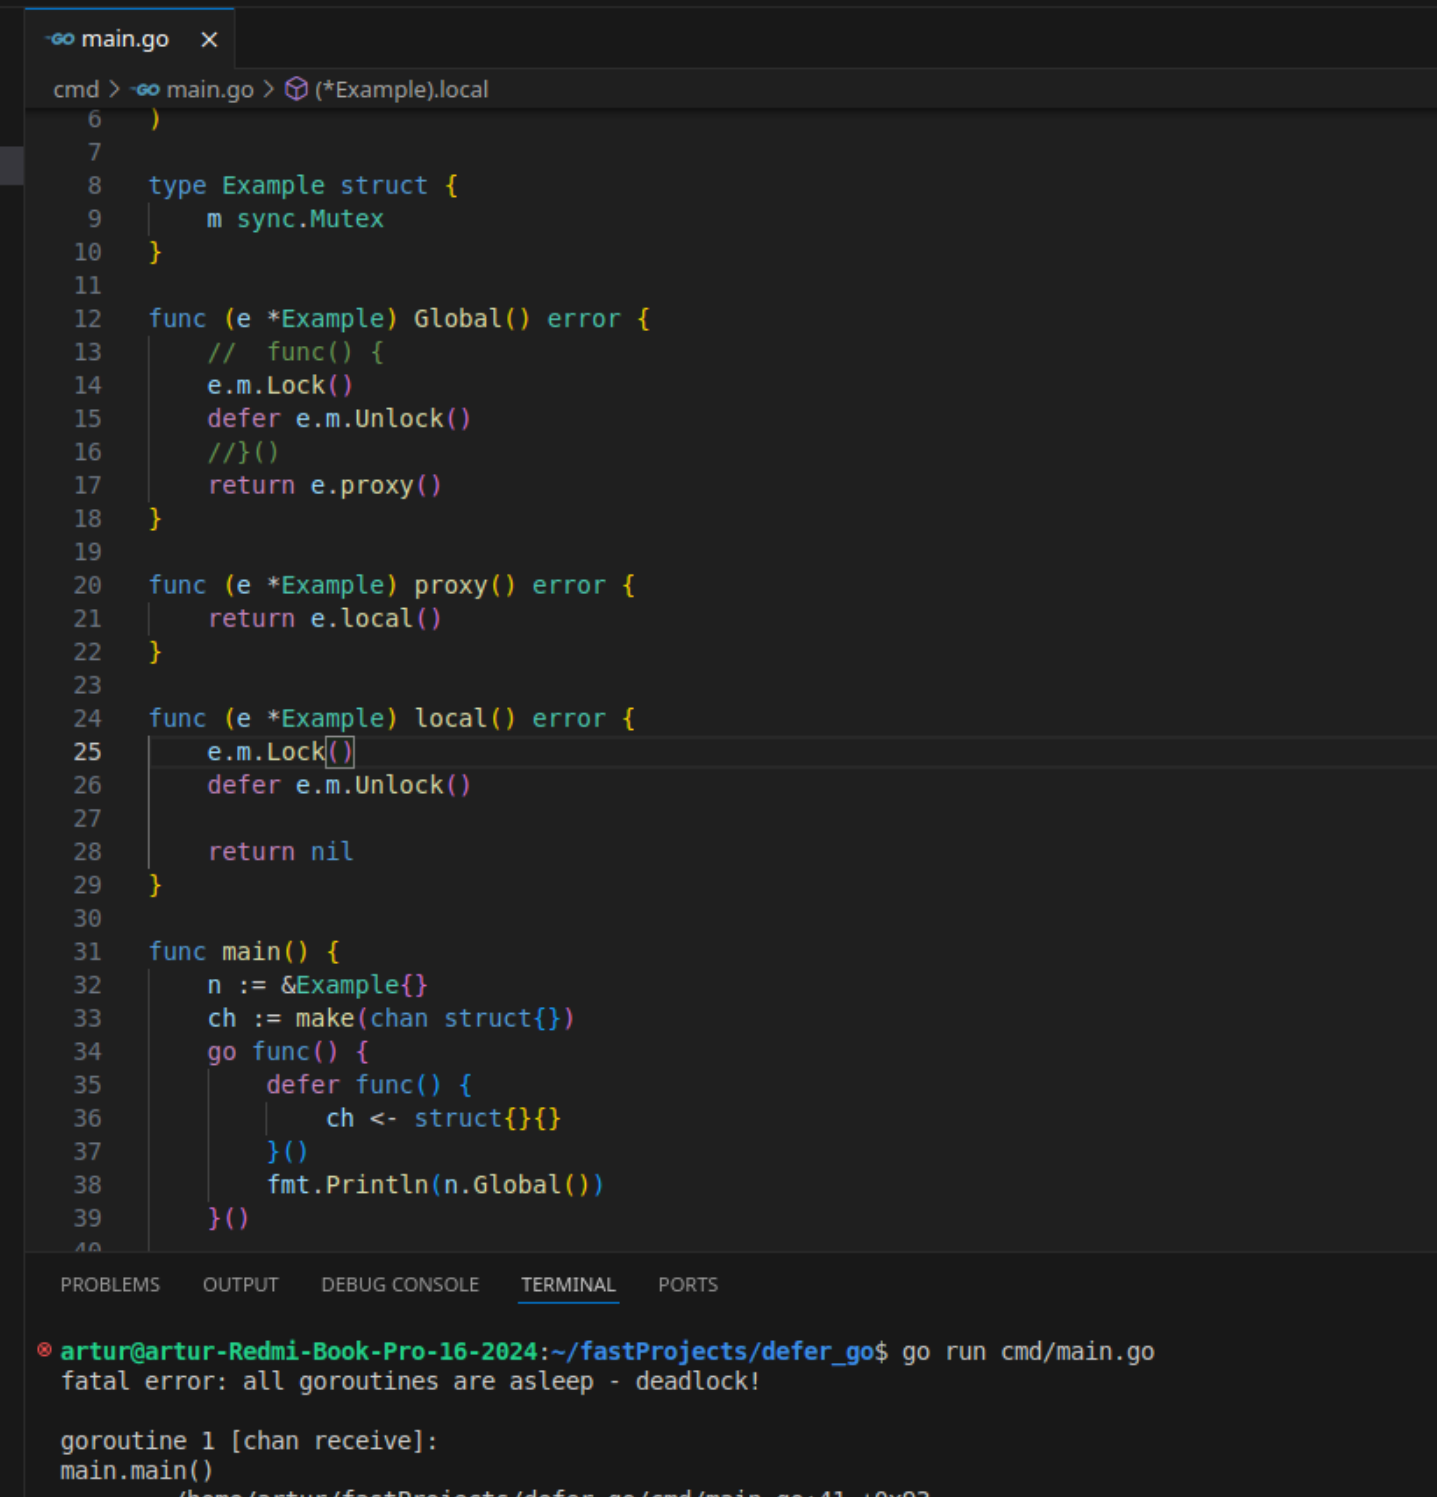The height and width of the screenshot is (1497, 1437).
Task: Click the 'fatal error' deadlock message in the terminal
Action: tap(410, 1381)
